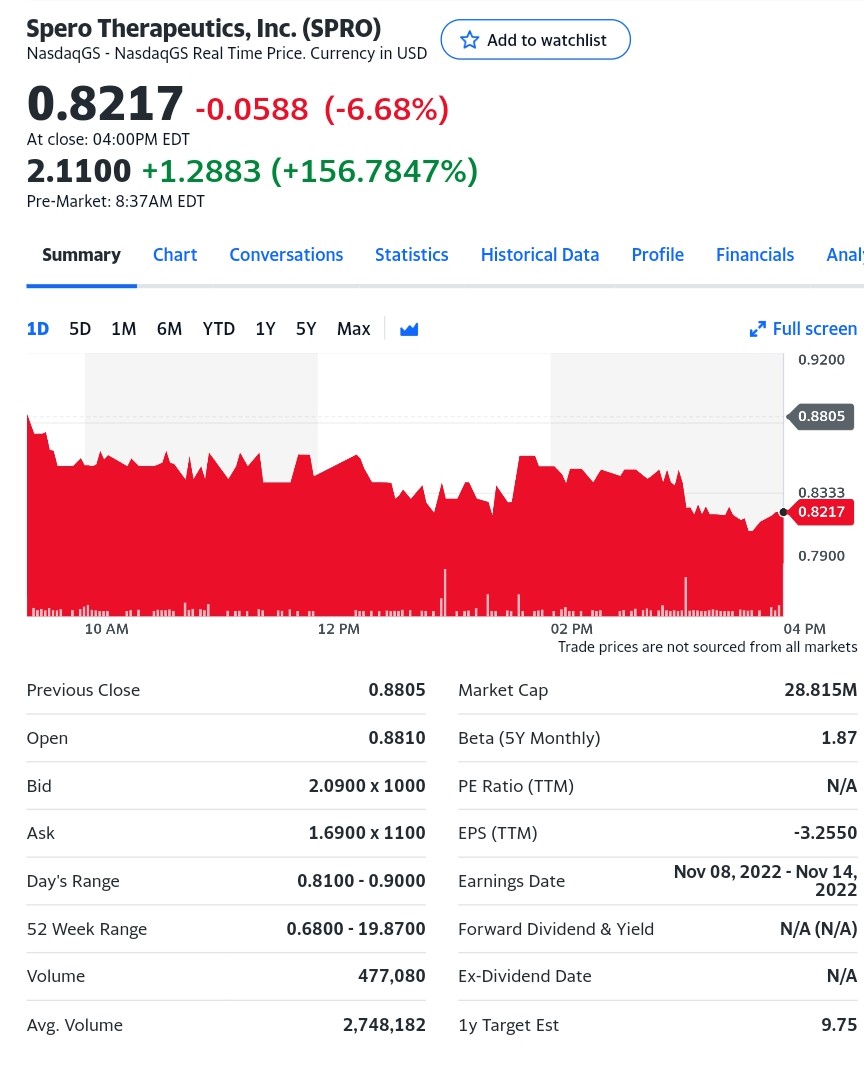
Task: Click Day's Range value 0.8100 - 0.9000
Action: click(x=361, y=881)
